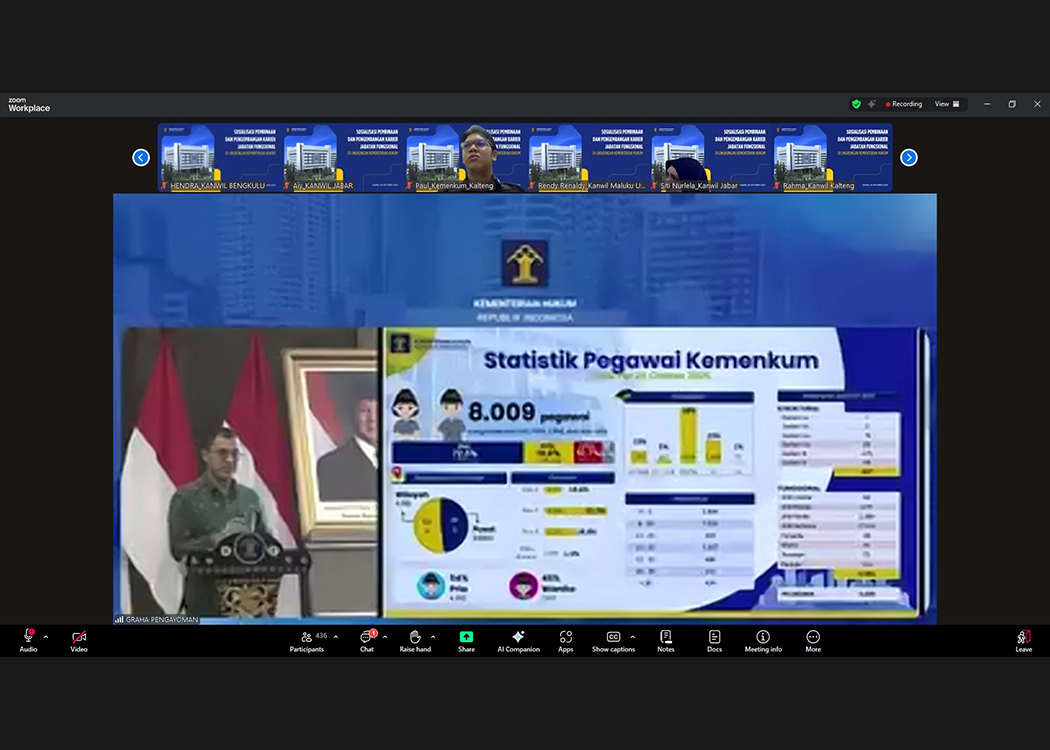
Task: Show Meeting info
Action: pyautogui.click(x=763, y=641)
